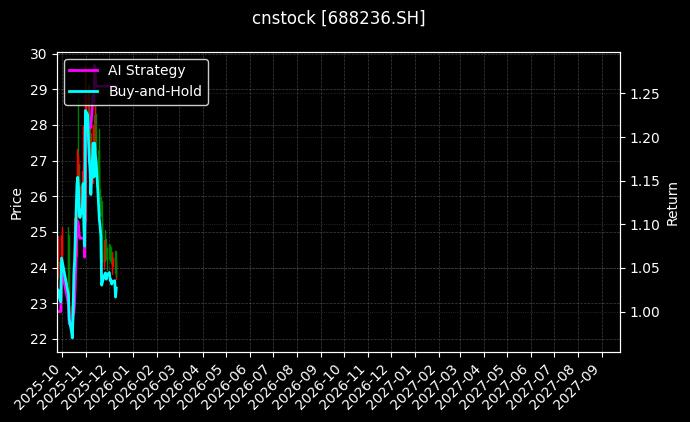
Task: Select the 2026-01 date label
Action: pyautogui.click(x=114, y=383)
